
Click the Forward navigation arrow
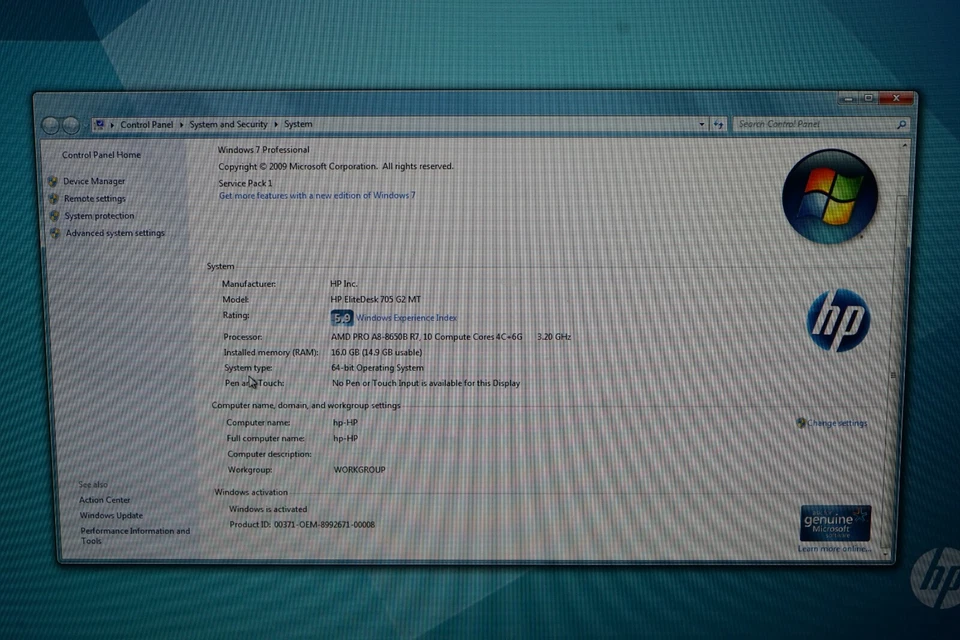pos(70,125)
